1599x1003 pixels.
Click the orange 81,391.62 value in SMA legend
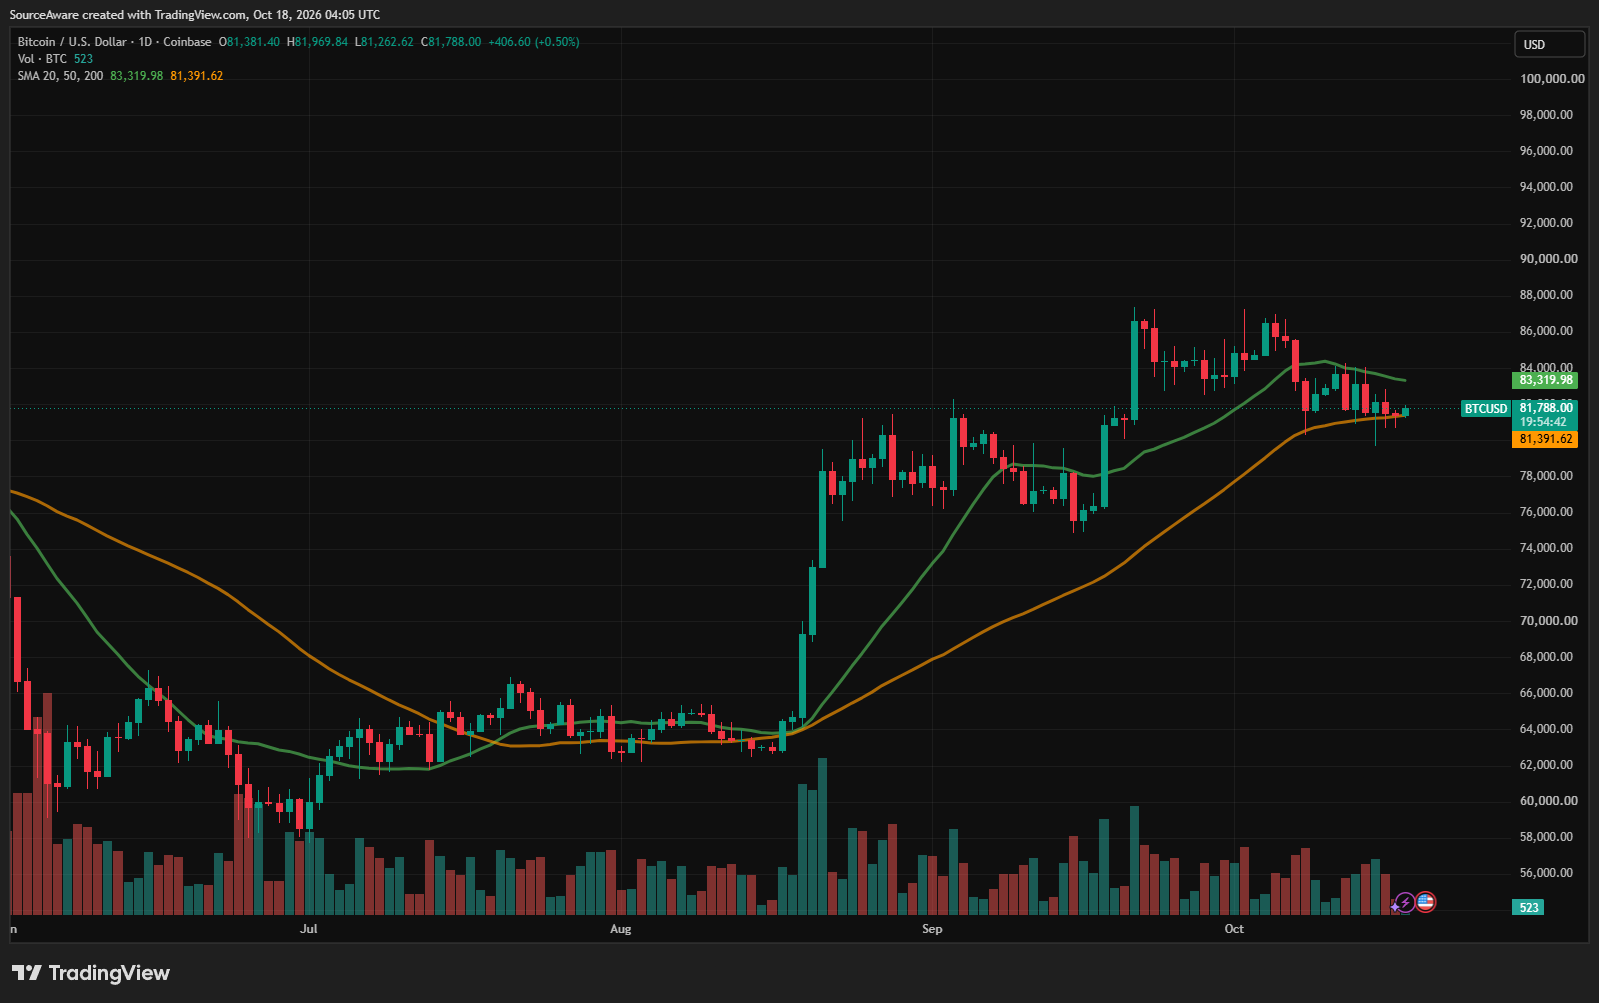pyautogui.click(x=197, y=76)
